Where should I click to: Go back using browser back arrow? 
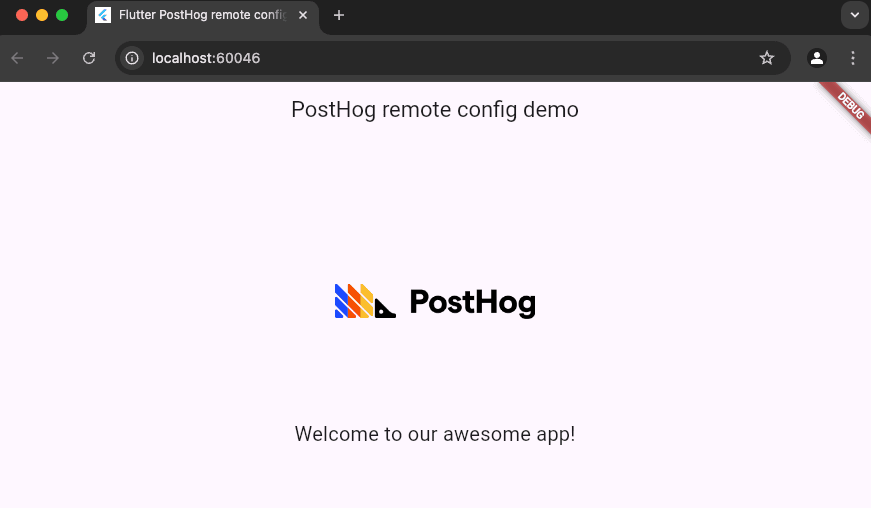(17, 58)
